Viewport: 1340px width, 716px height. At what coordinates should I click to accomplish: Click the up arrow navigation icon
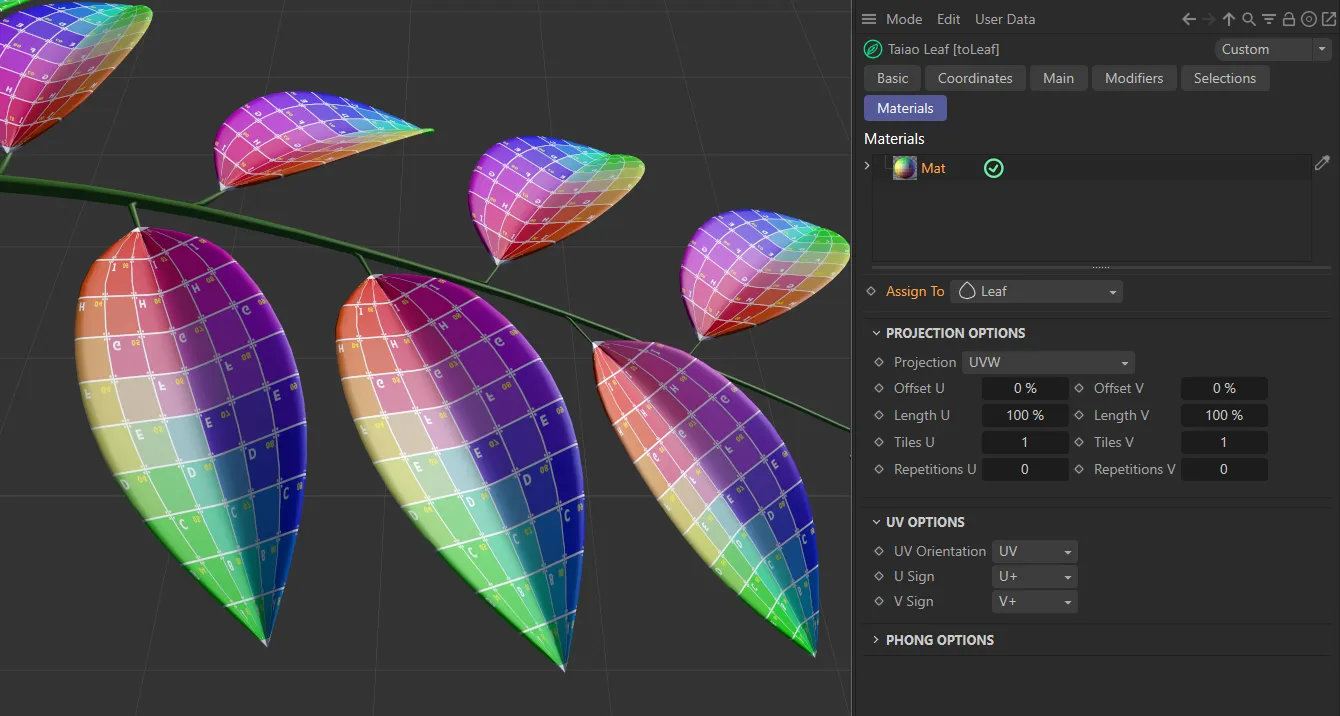[1228, 18]
